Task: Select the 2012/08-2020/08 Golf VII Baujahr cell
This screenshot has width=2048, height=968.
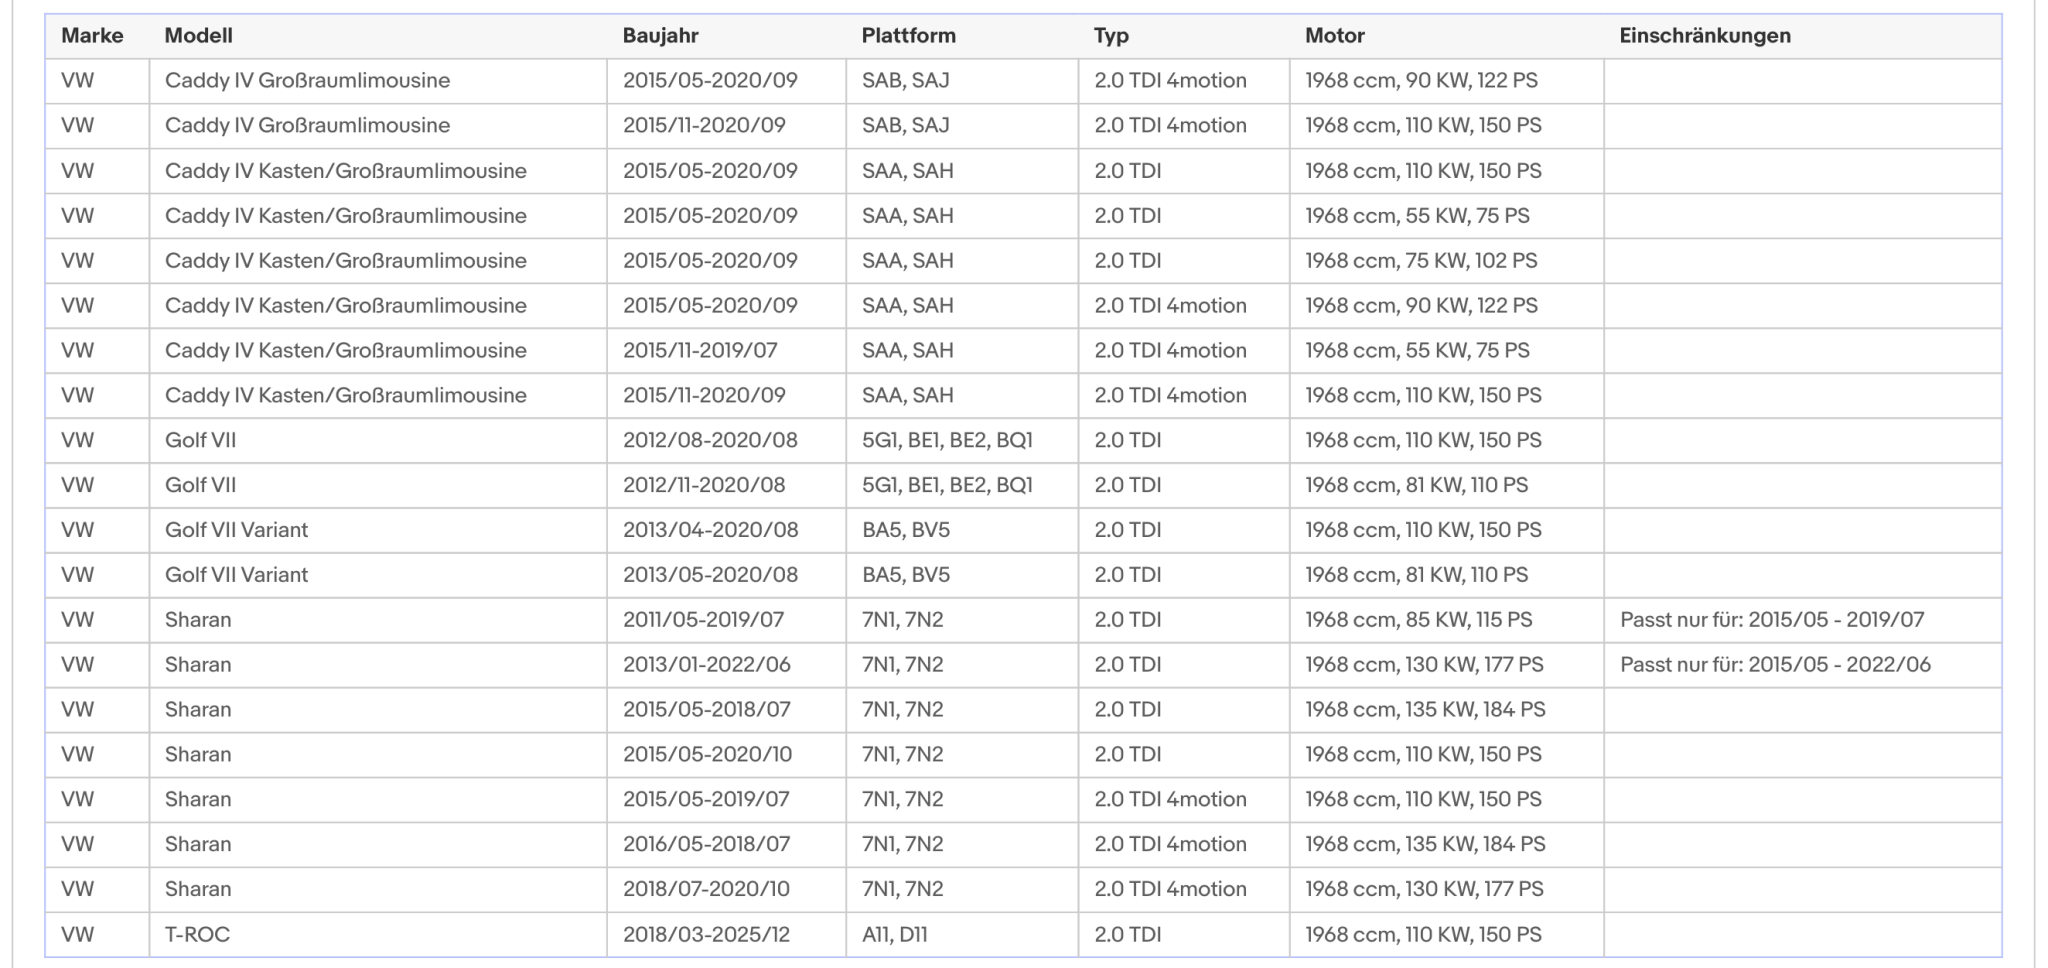Action: tap(726, 440)
